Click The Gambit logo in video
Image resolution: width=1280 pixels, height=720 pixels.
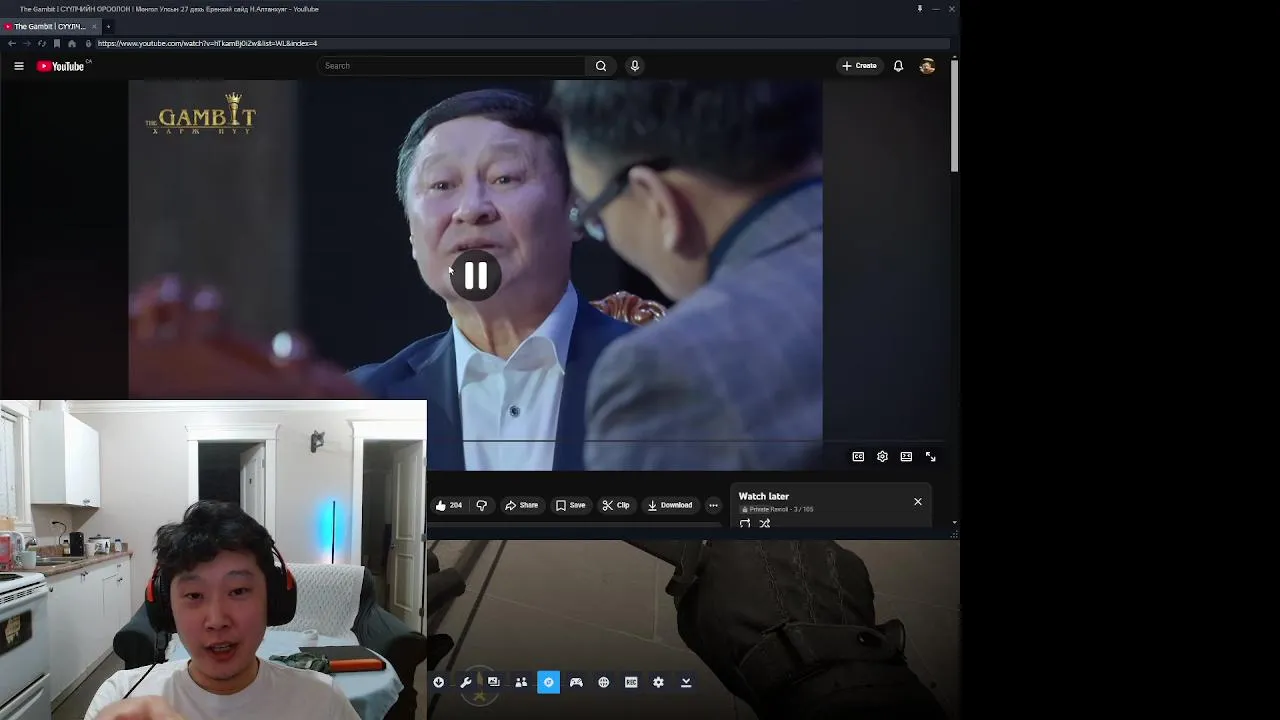coord(201,113)
